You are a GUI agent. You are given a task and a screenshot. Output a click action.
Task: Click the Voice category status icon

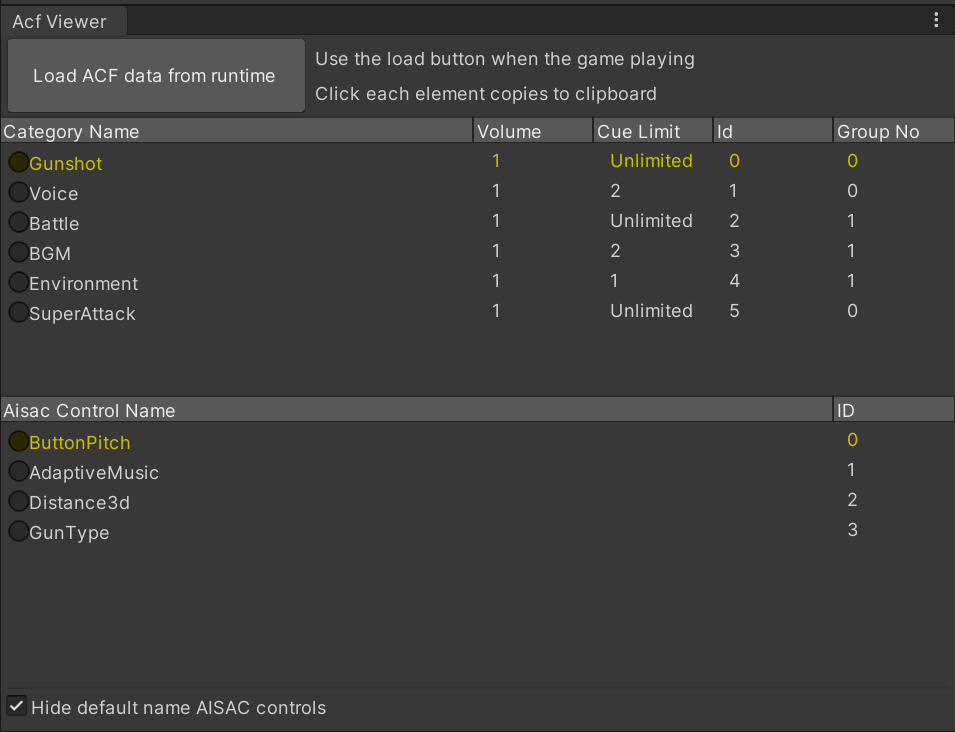pyautogui.click(x=18, y=193)
